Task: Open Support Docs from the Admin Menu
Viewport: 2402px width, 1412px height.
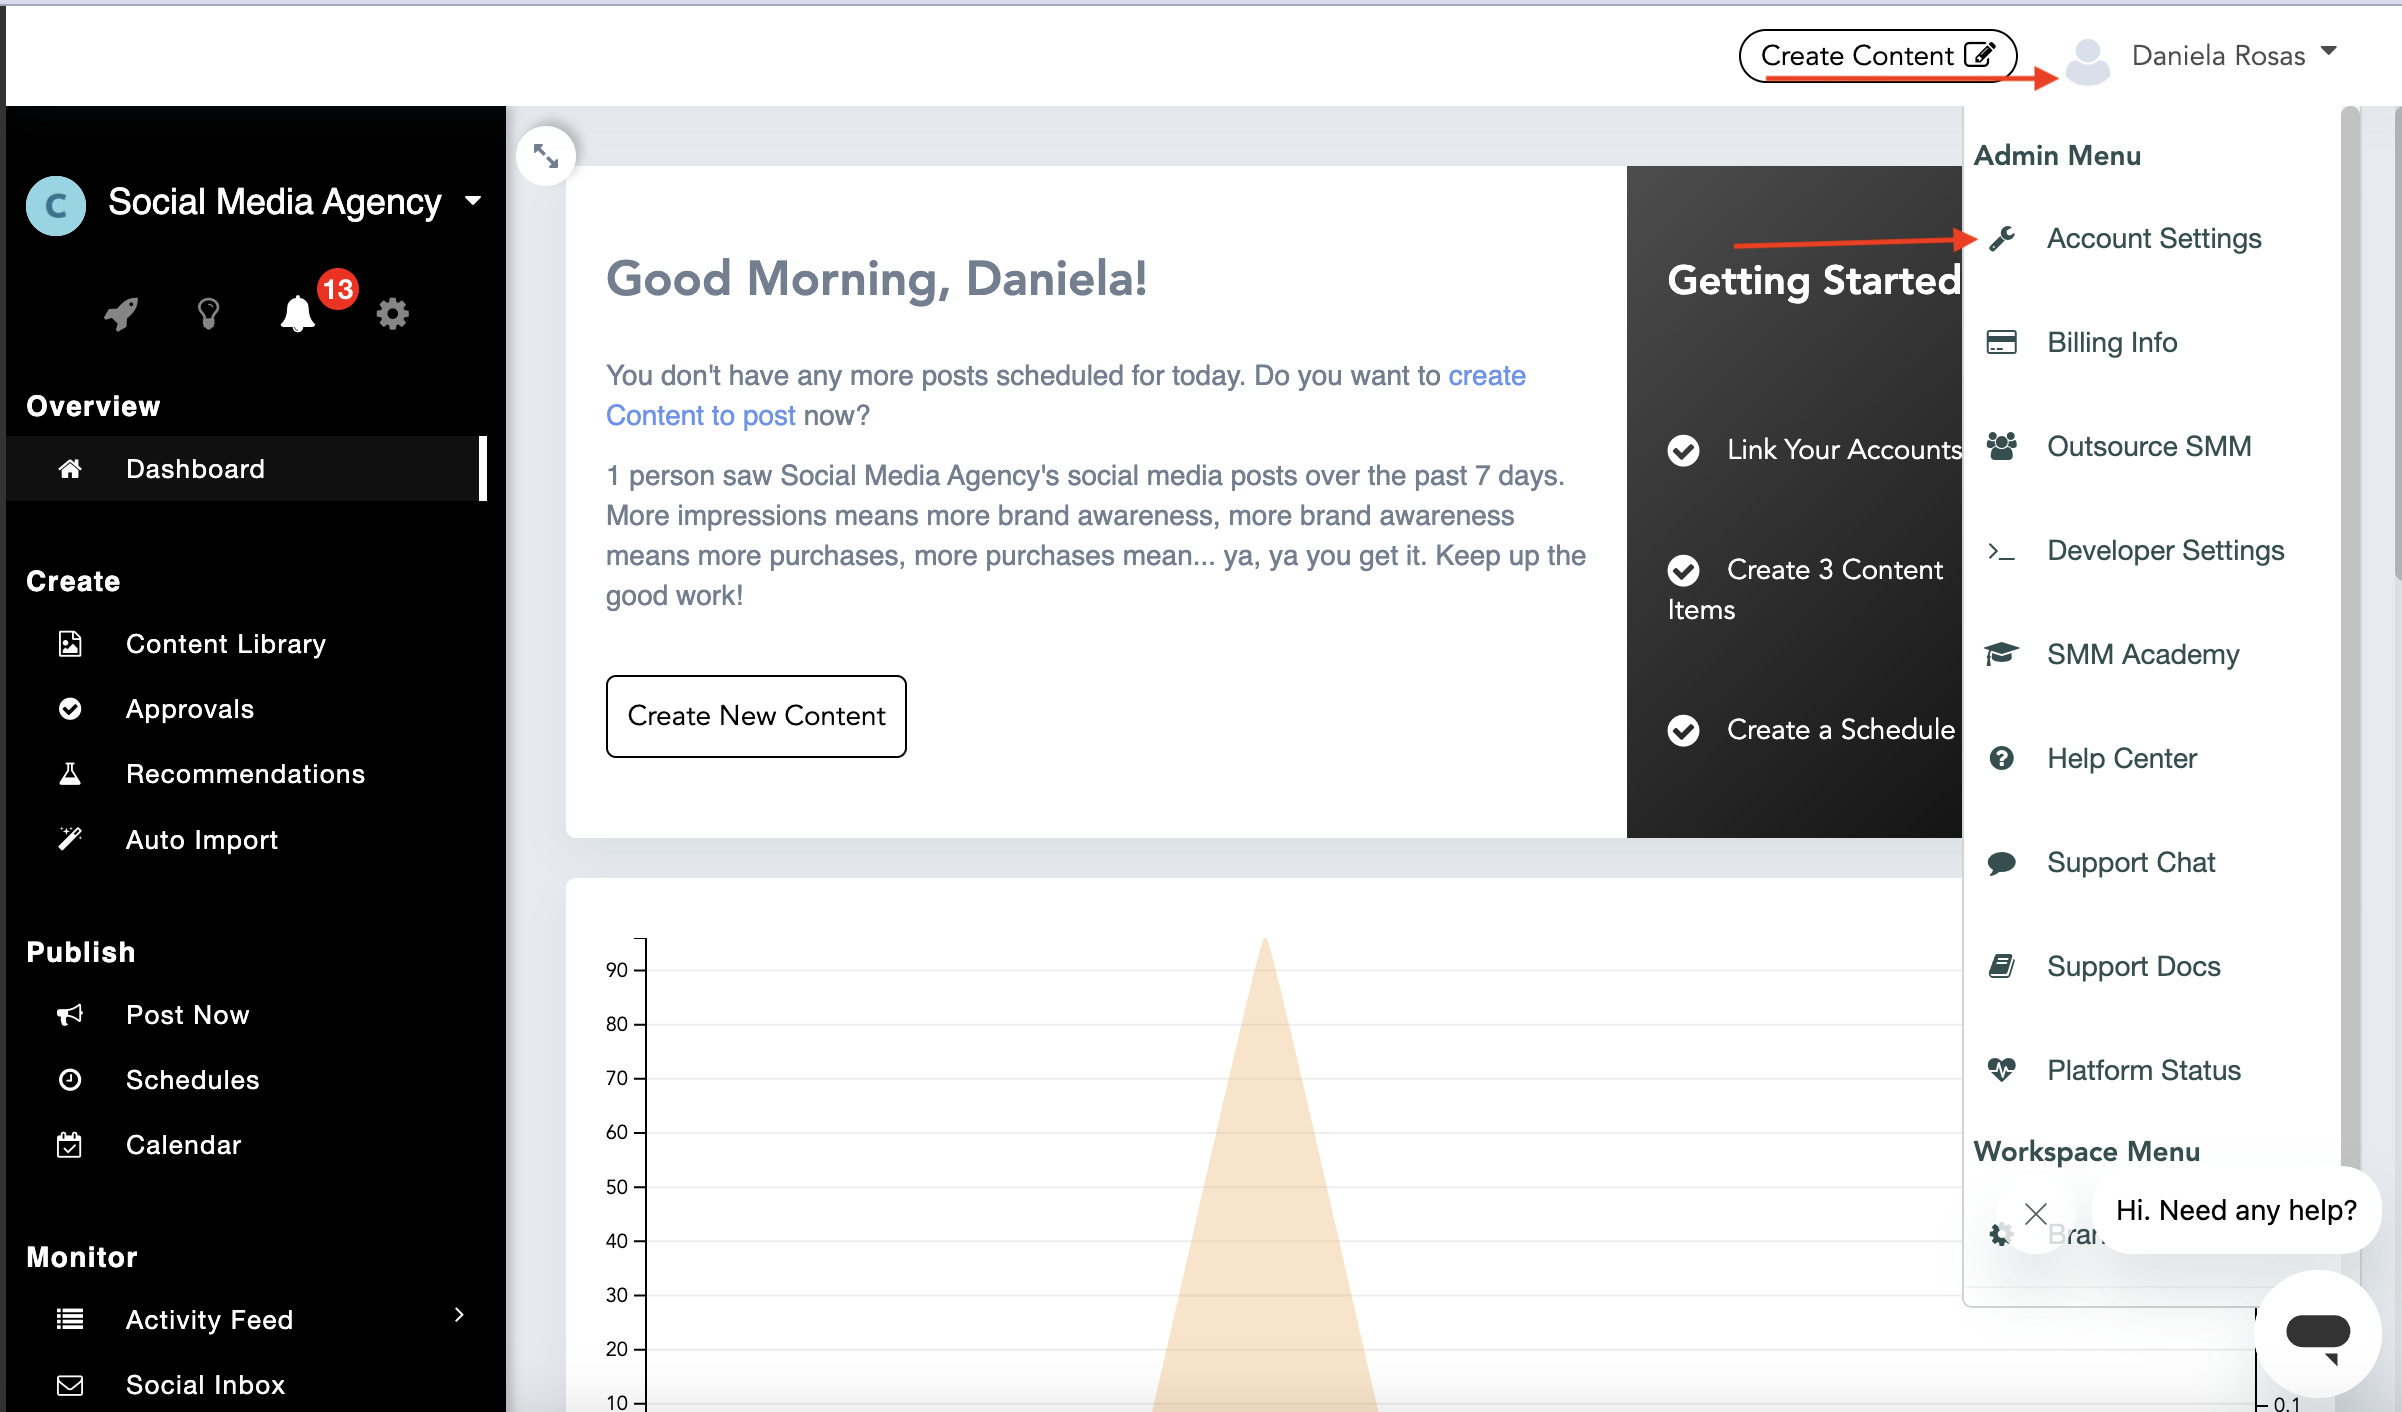Action: click(x=2133, y=965)
